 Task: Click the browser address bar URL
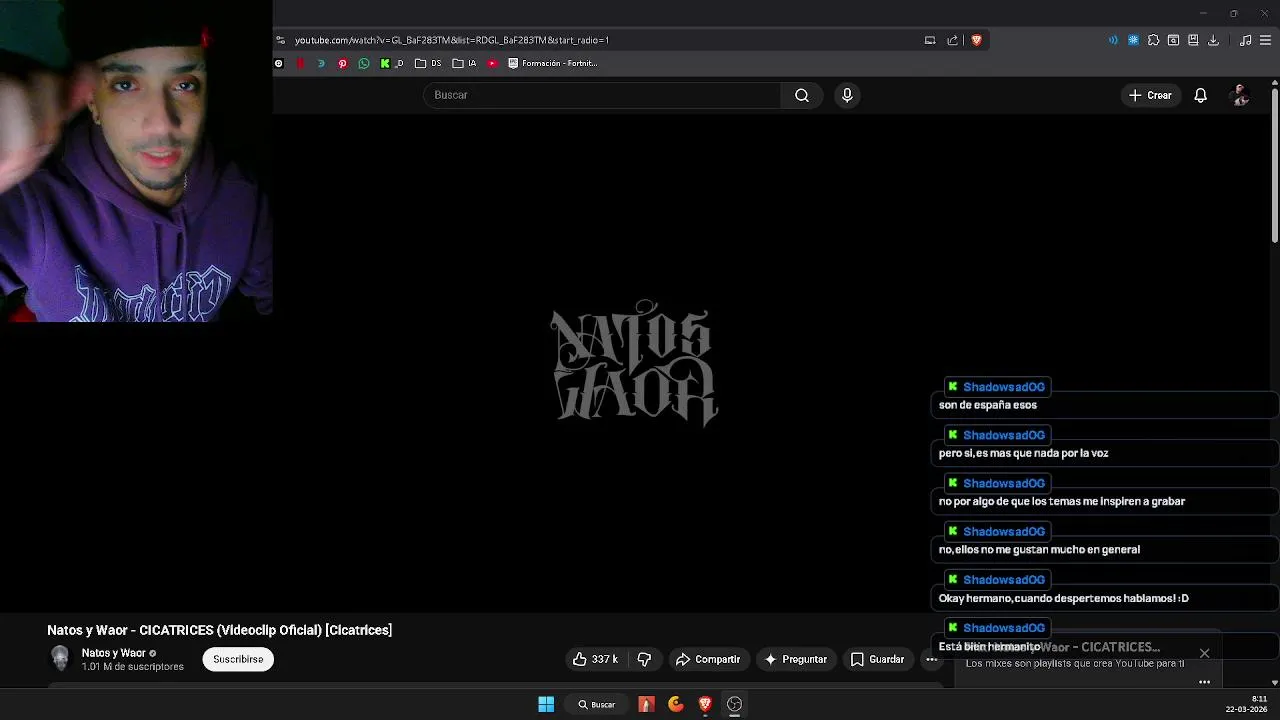(x=452, y=40)
